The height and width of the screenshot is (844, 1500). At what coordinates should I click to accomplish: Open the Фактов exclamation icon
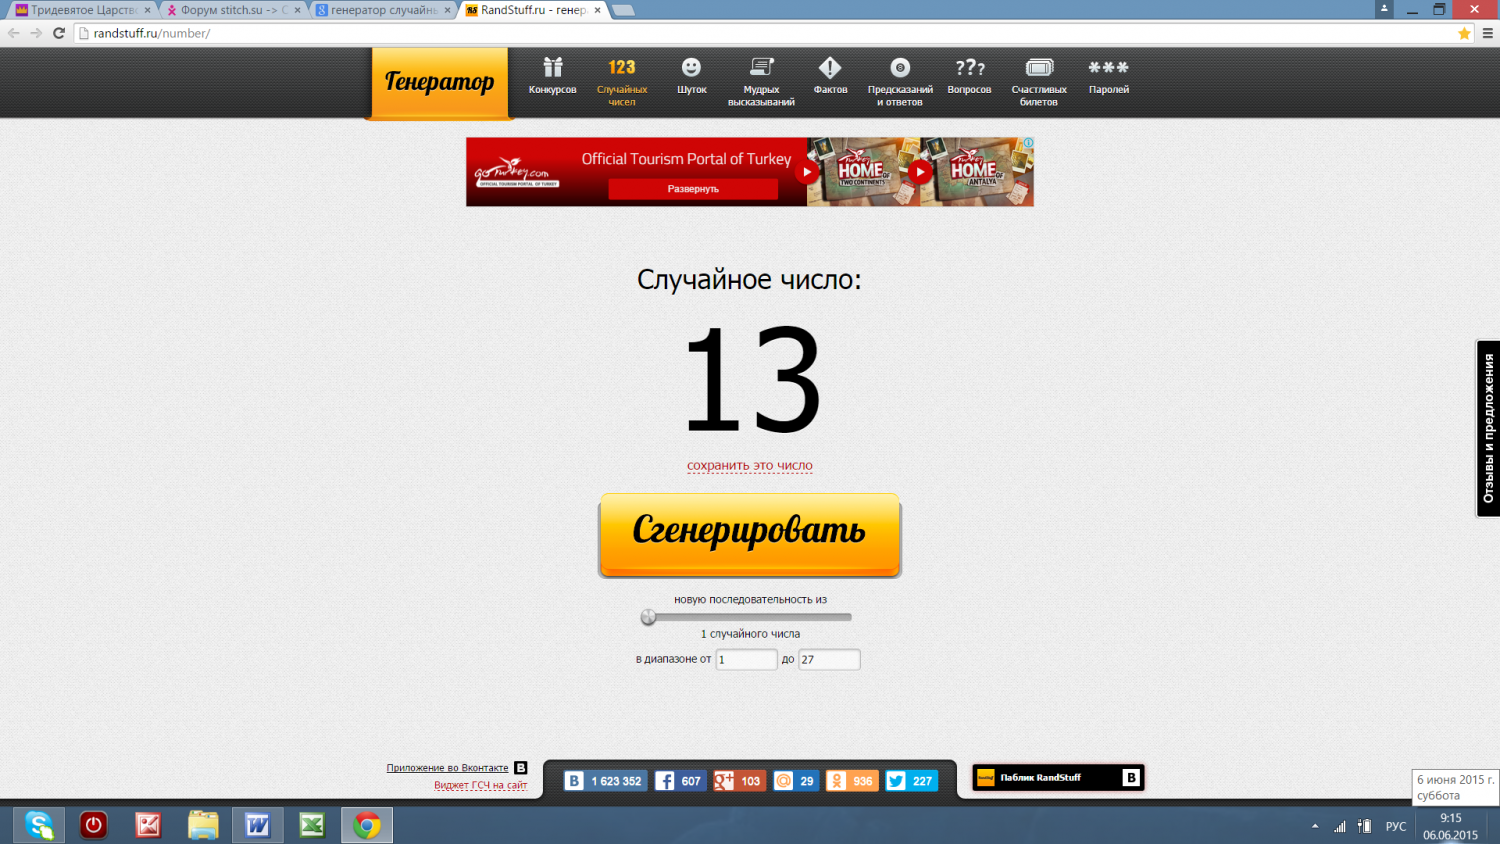(830, 68)
